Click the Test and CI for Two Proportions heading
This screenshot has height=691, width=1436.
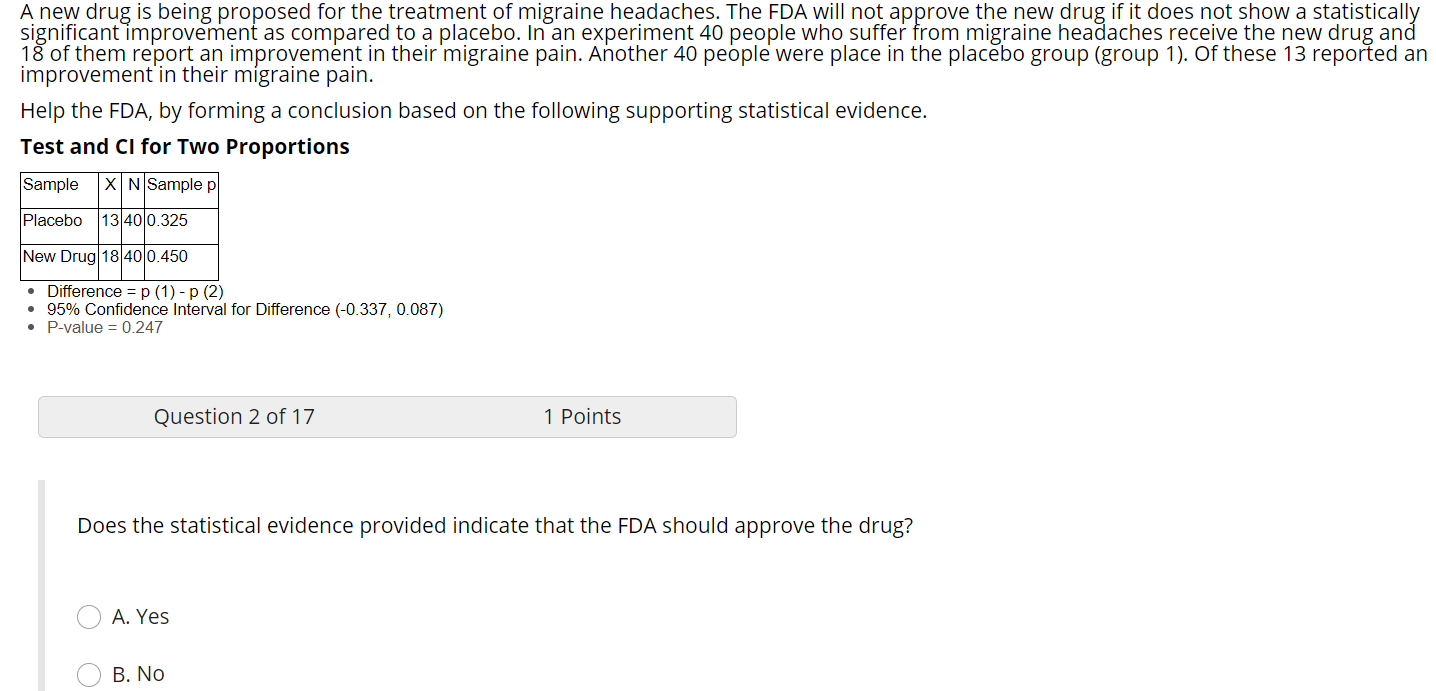[185, 147]
